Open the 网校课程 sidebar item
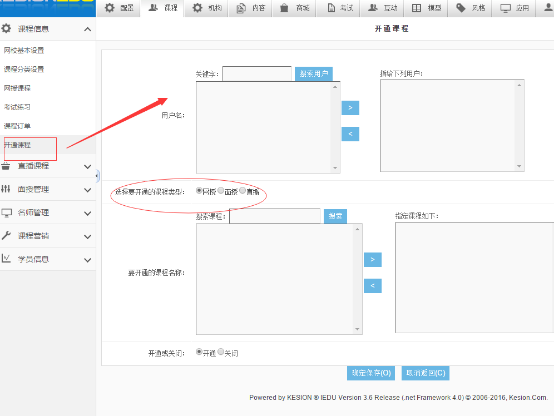Image resolution: width=554 pixels, height=416 pixels. (17, 88)
